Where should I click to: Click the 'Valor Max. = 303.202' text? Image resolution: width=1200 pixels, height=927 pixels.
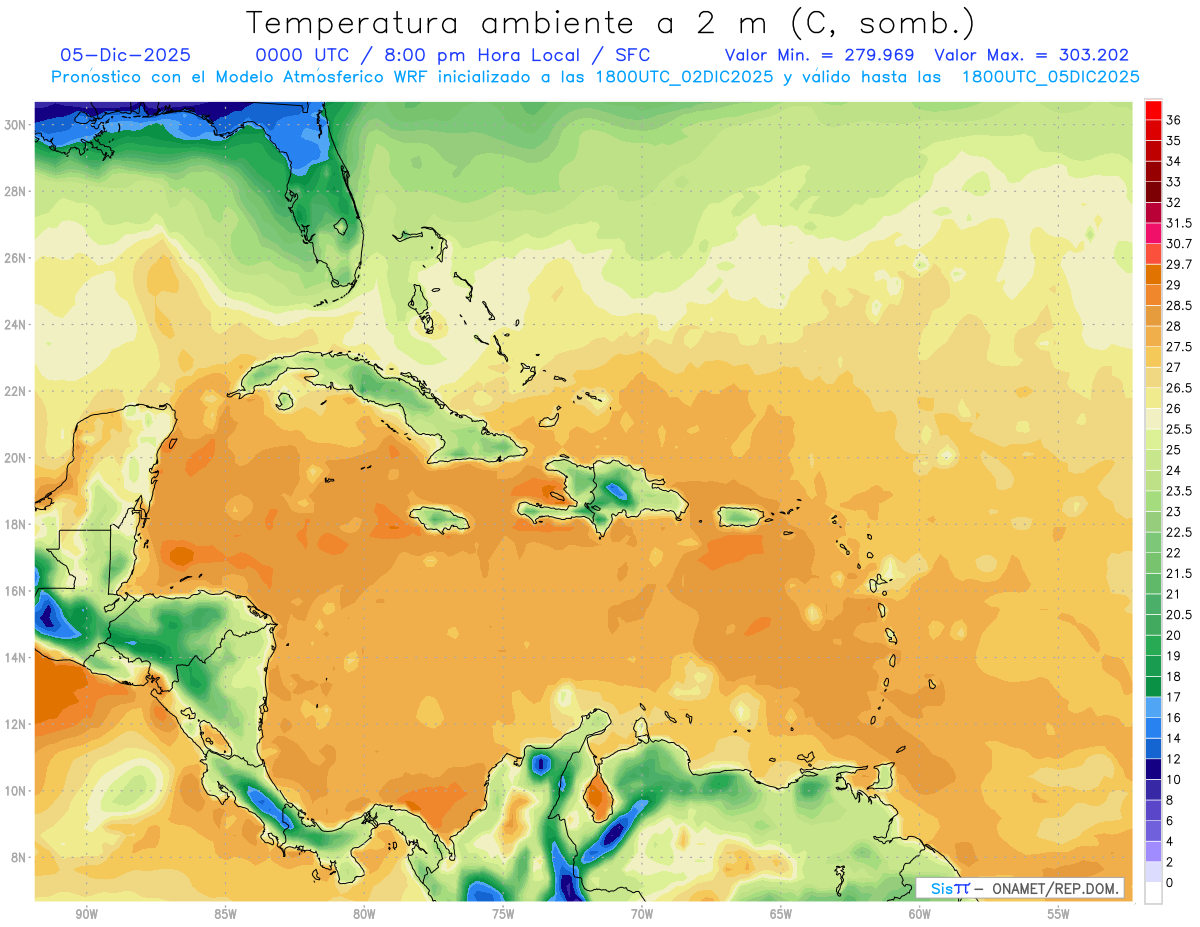pos(1032,55)
